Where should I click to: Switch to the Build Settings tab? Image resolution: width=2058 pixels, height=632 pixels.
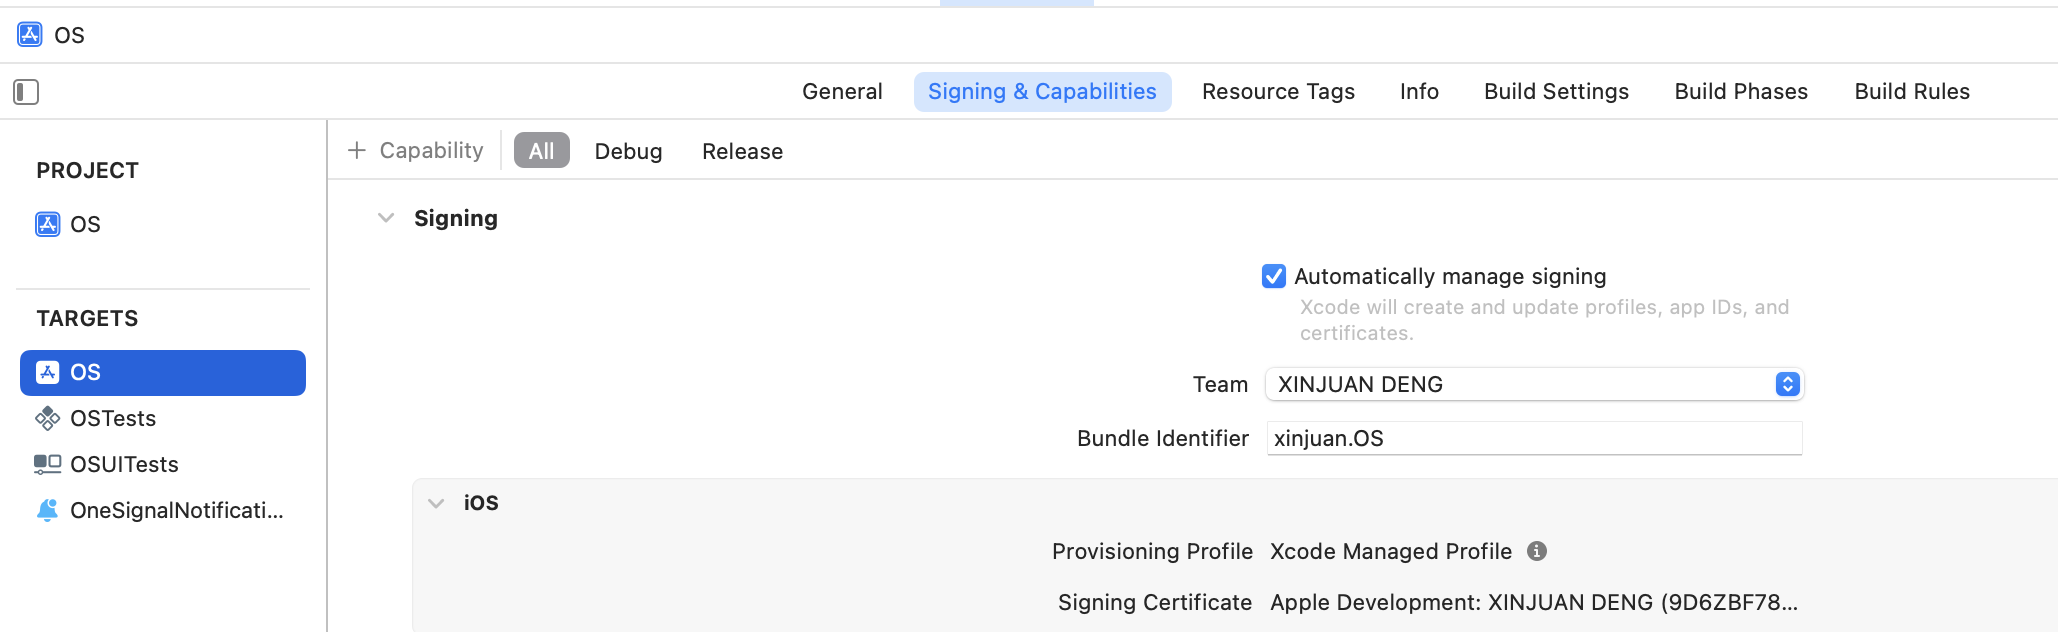coord(1556,91)
